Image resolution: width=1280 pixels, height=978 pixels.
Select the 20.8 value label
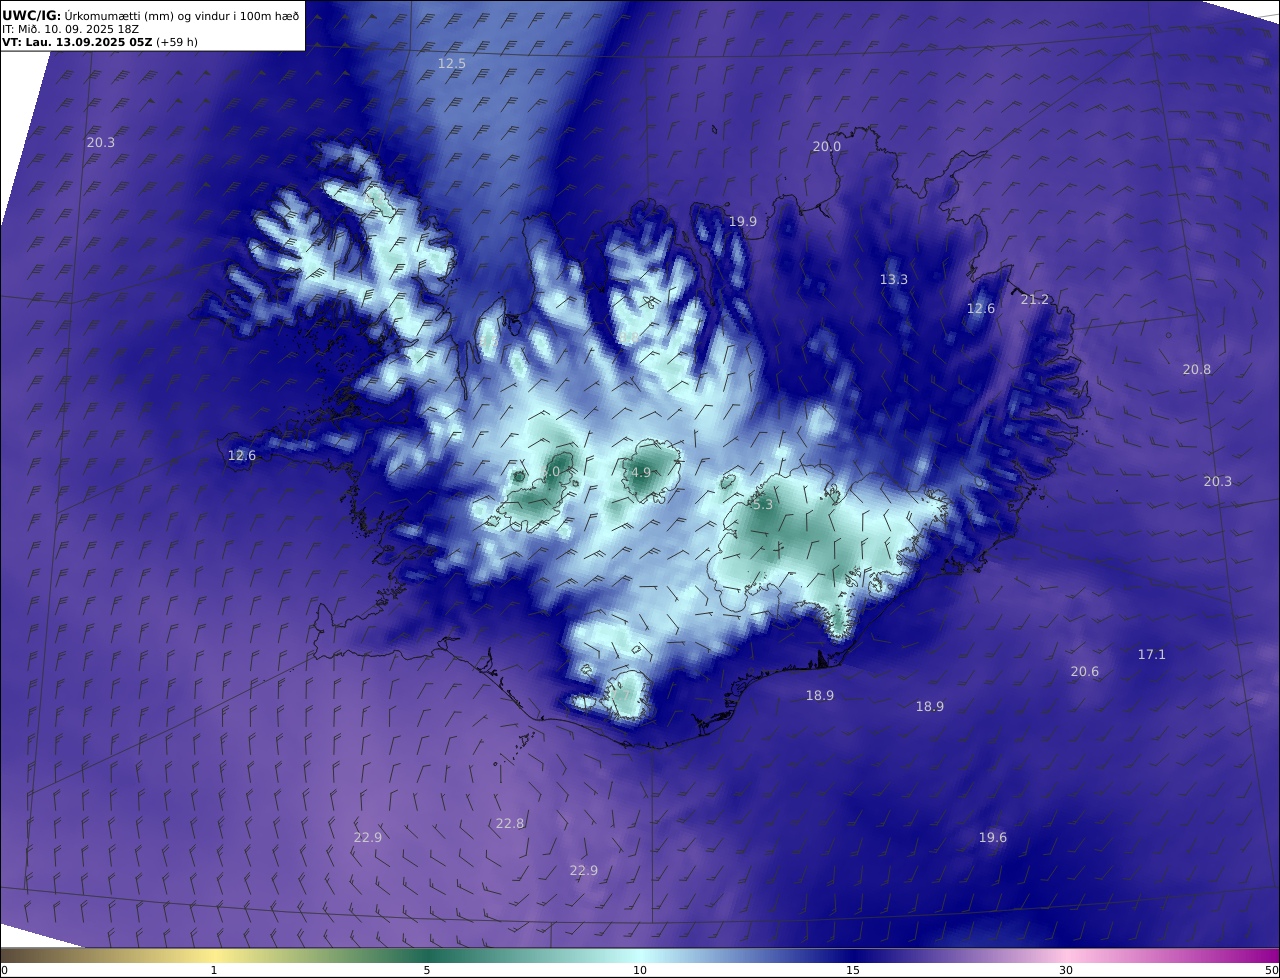[1196, 369]
